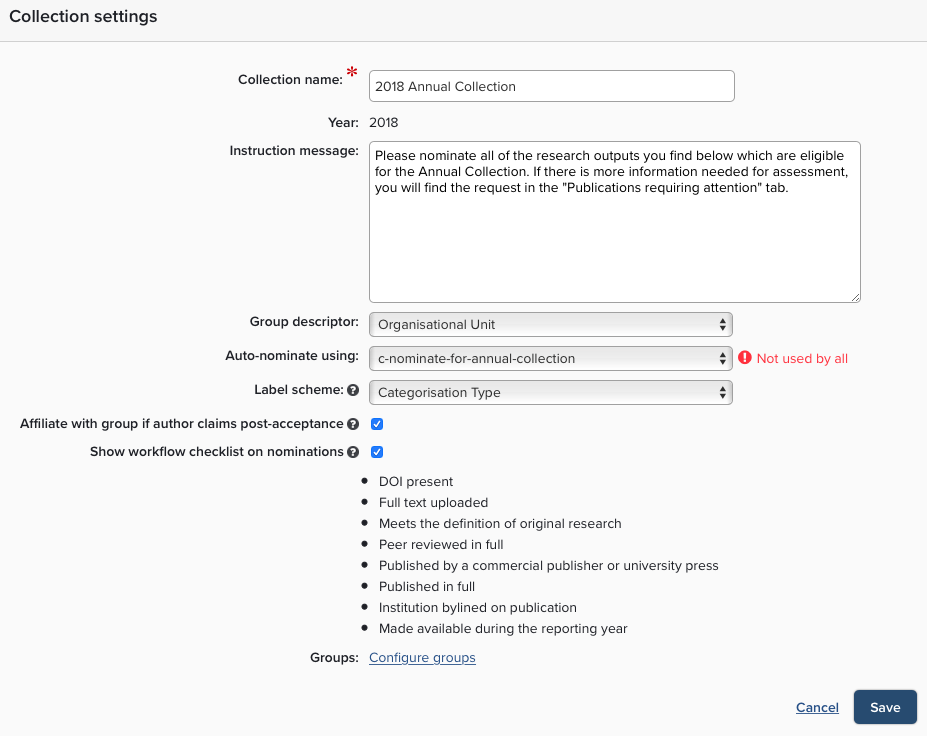Toggle Show workflow checklist on nominations checkbox
Screen dimensions: 927x736
click(377, 452)
